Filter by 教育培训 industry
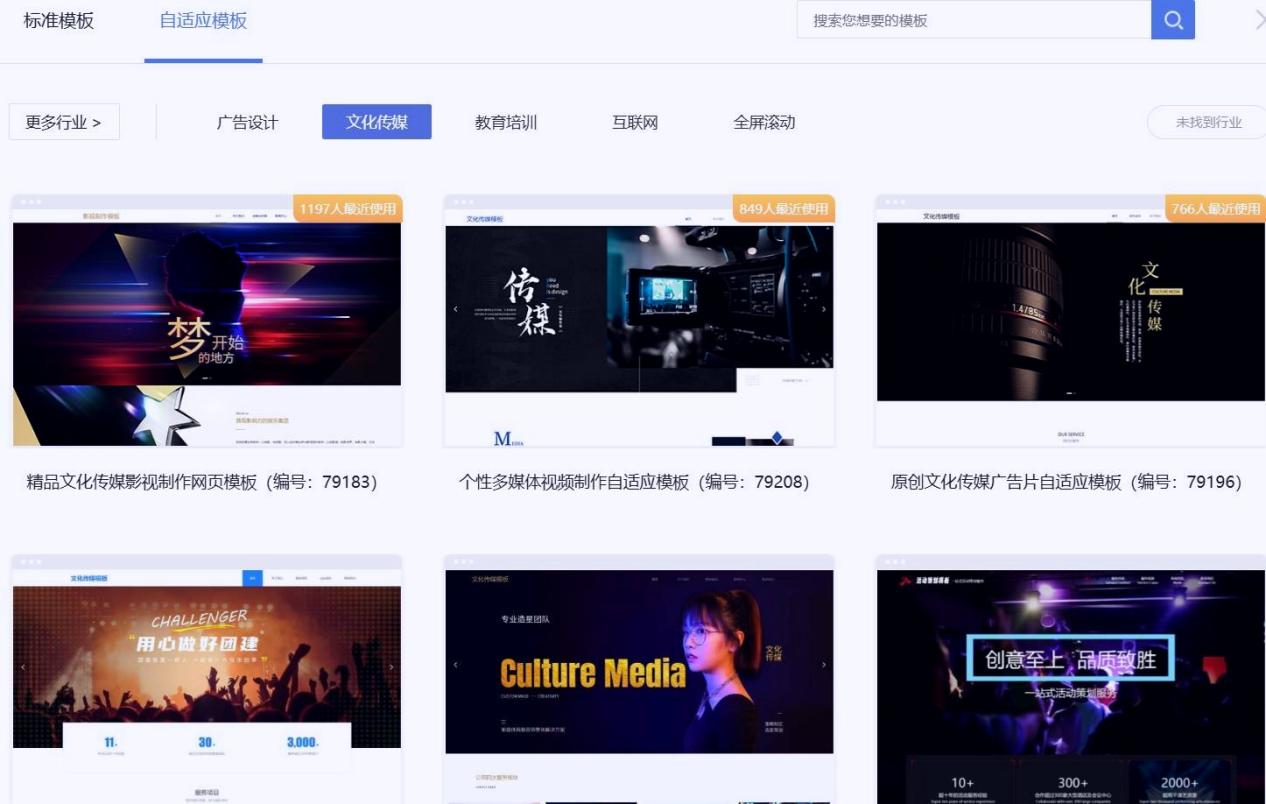The image size is (1266, 804). [506, 123]
